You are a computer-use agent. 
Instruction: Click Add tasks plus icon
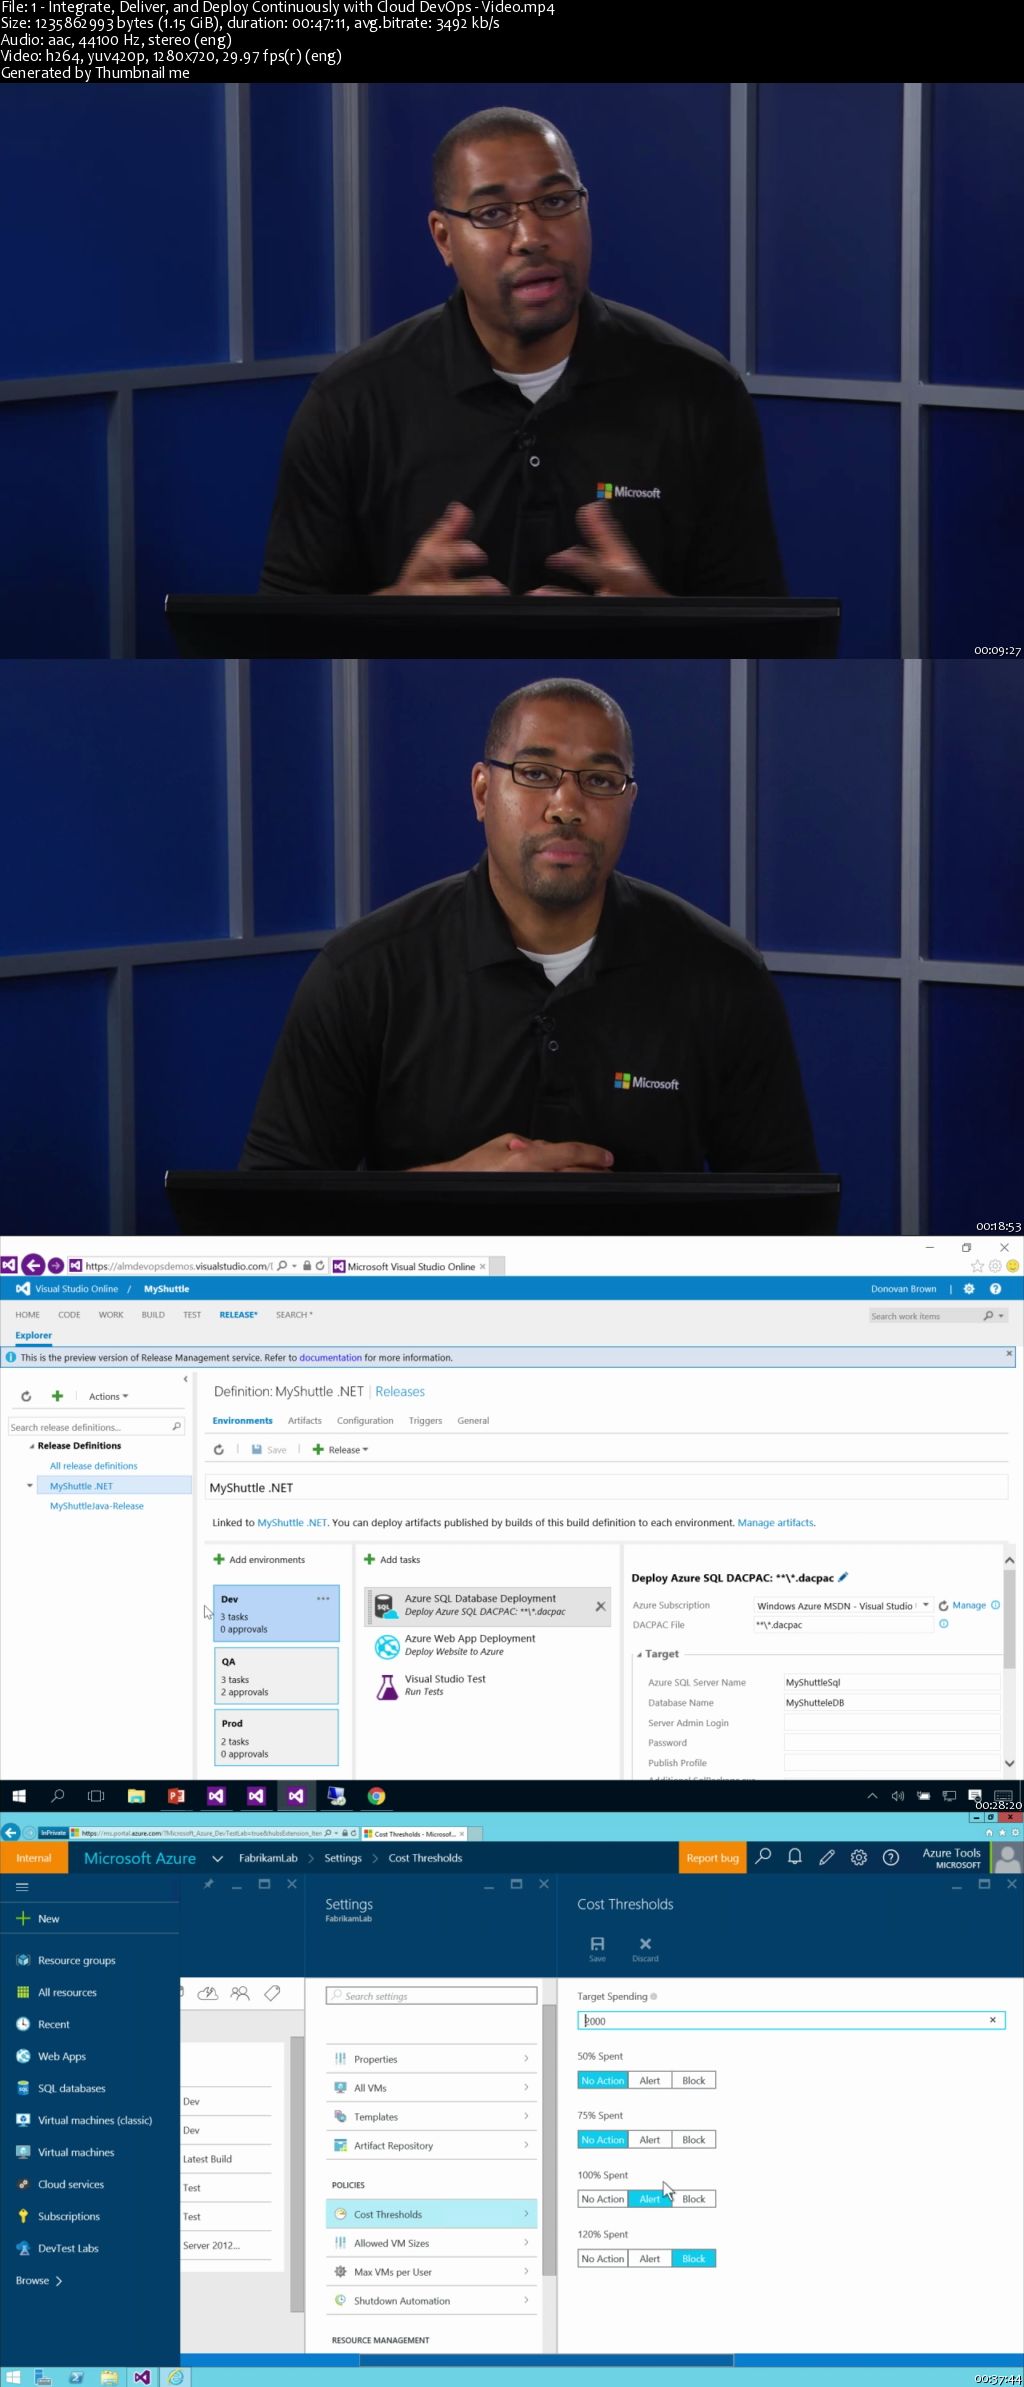[369, 1559]
